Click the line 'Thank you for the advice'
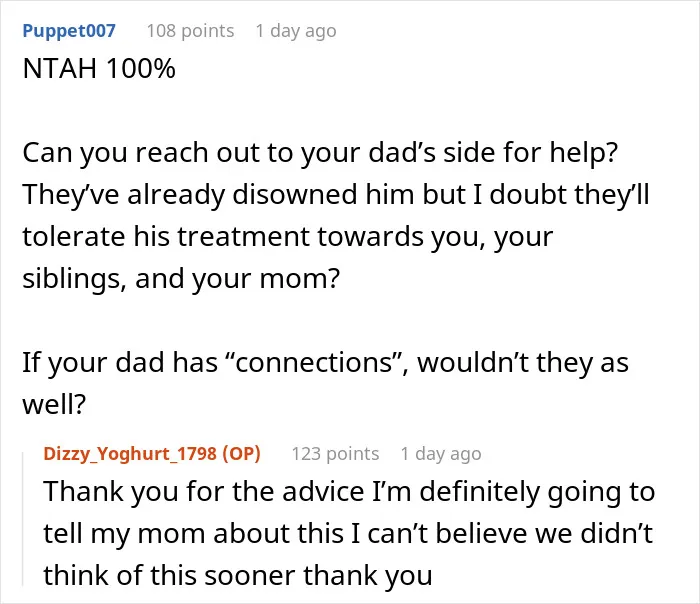 (x=349, y=492)
